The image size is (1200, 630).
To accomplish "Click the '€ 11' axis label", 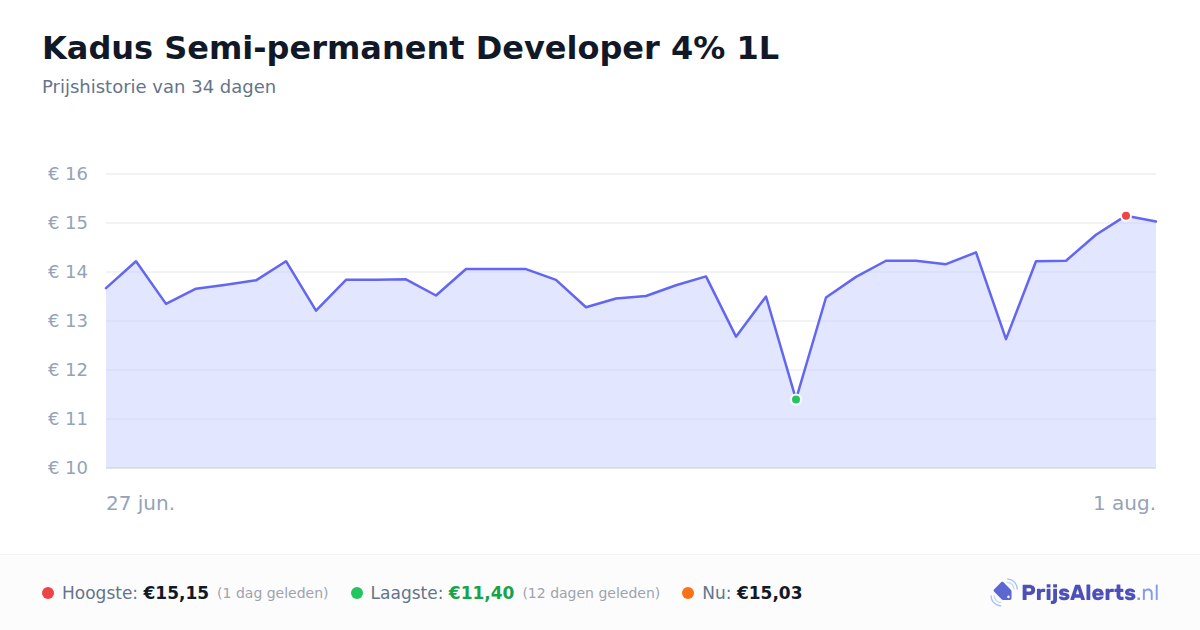I will (x=68, y=419).
